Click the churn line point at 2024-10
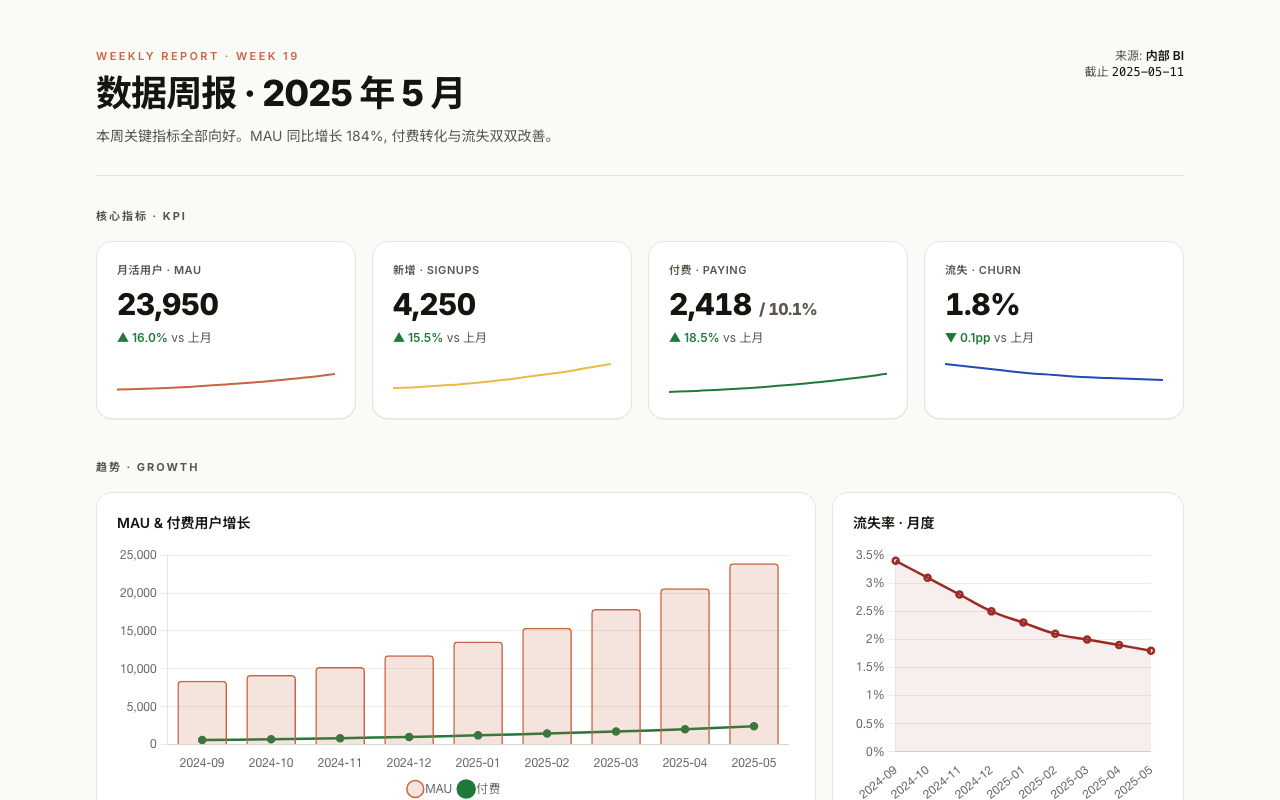The height and width of the screenshot is (800, 1280). point(927,578)
